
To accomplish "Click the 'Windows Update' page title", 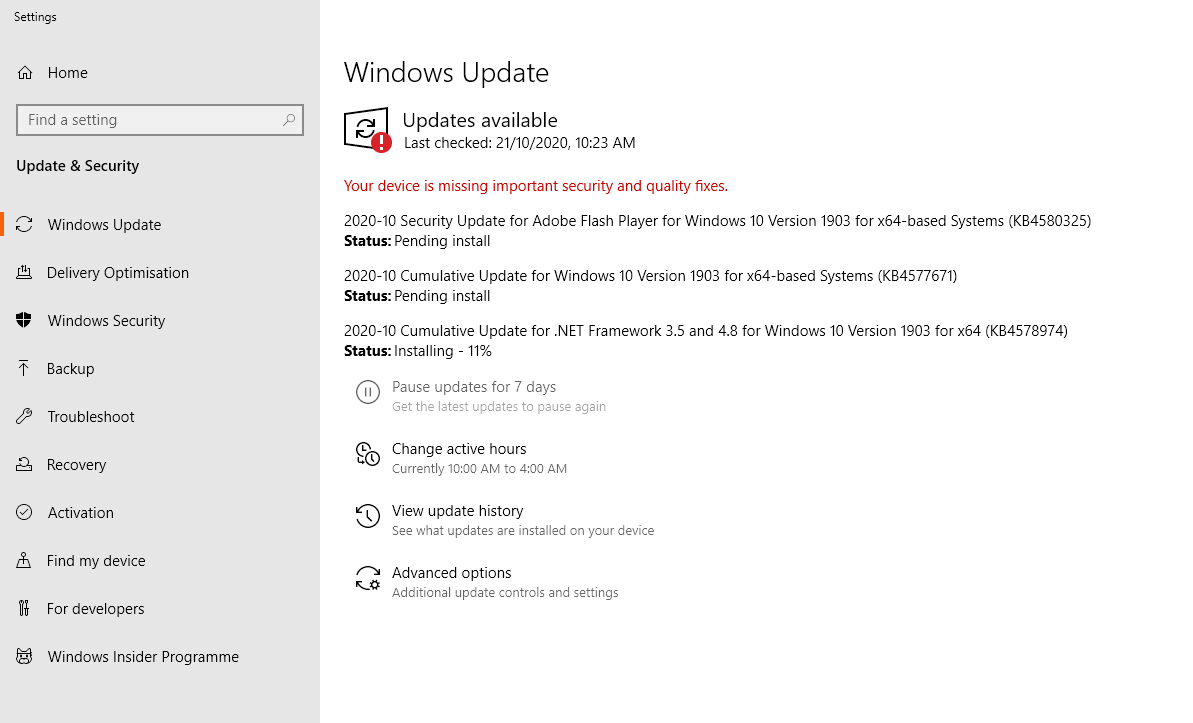I will pyautogui.click(x=446, y=73).
